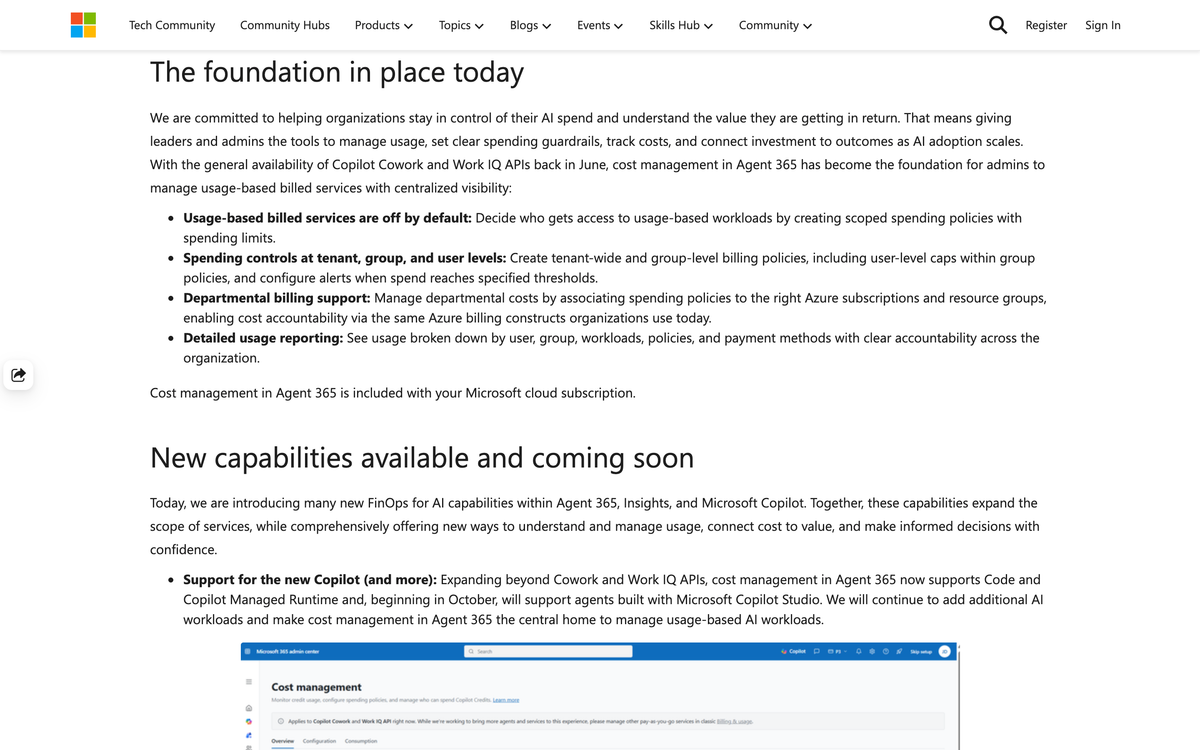Click "Support for the new Copilot (and more):"
This screenshot has width=1200, height=750.
310,579
